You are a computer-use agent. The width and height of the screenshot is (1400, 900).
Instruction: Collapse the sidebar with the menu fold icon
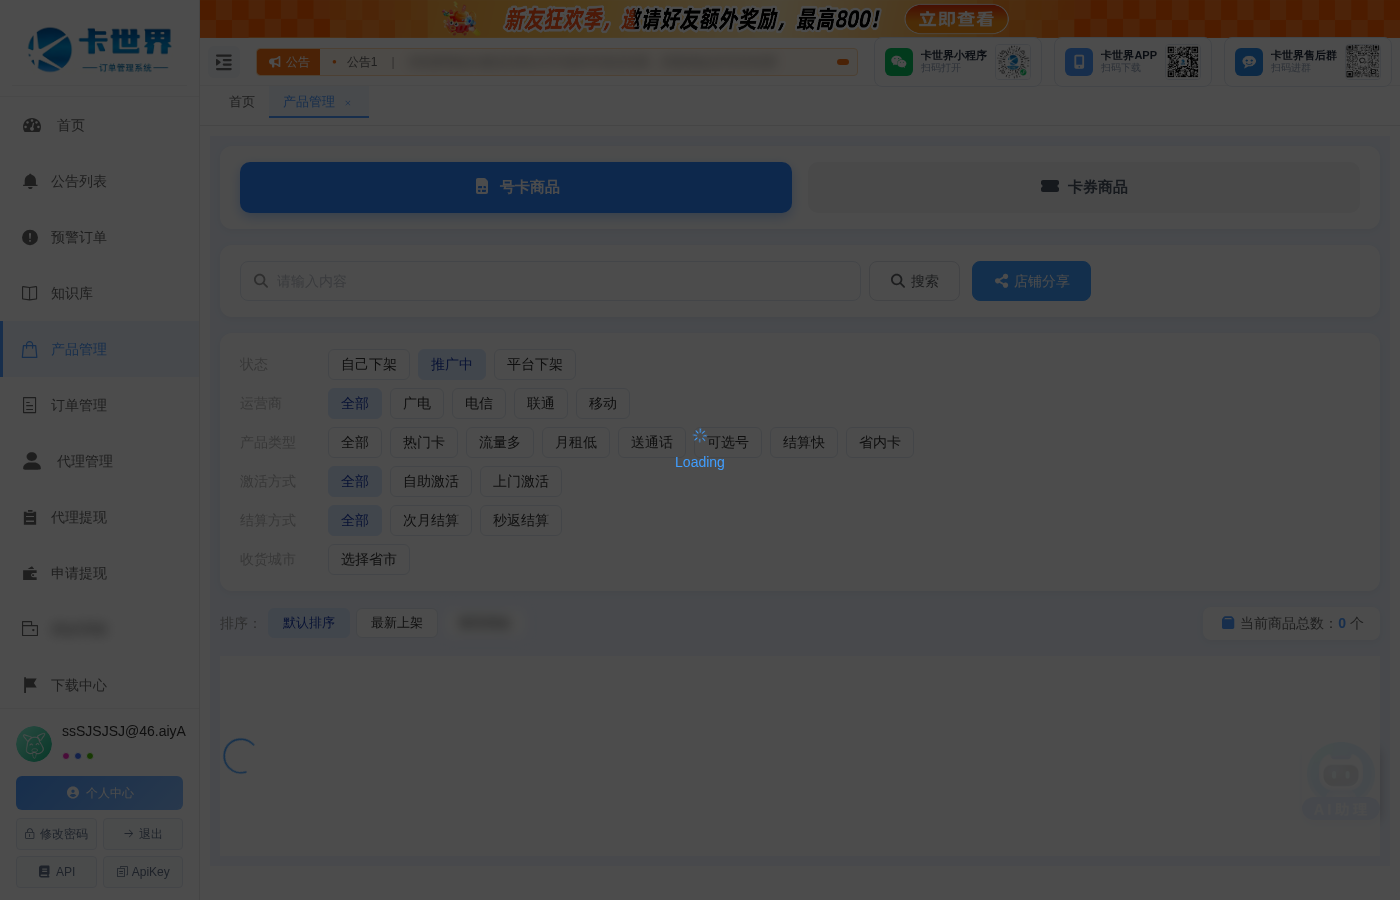point(224,62)
